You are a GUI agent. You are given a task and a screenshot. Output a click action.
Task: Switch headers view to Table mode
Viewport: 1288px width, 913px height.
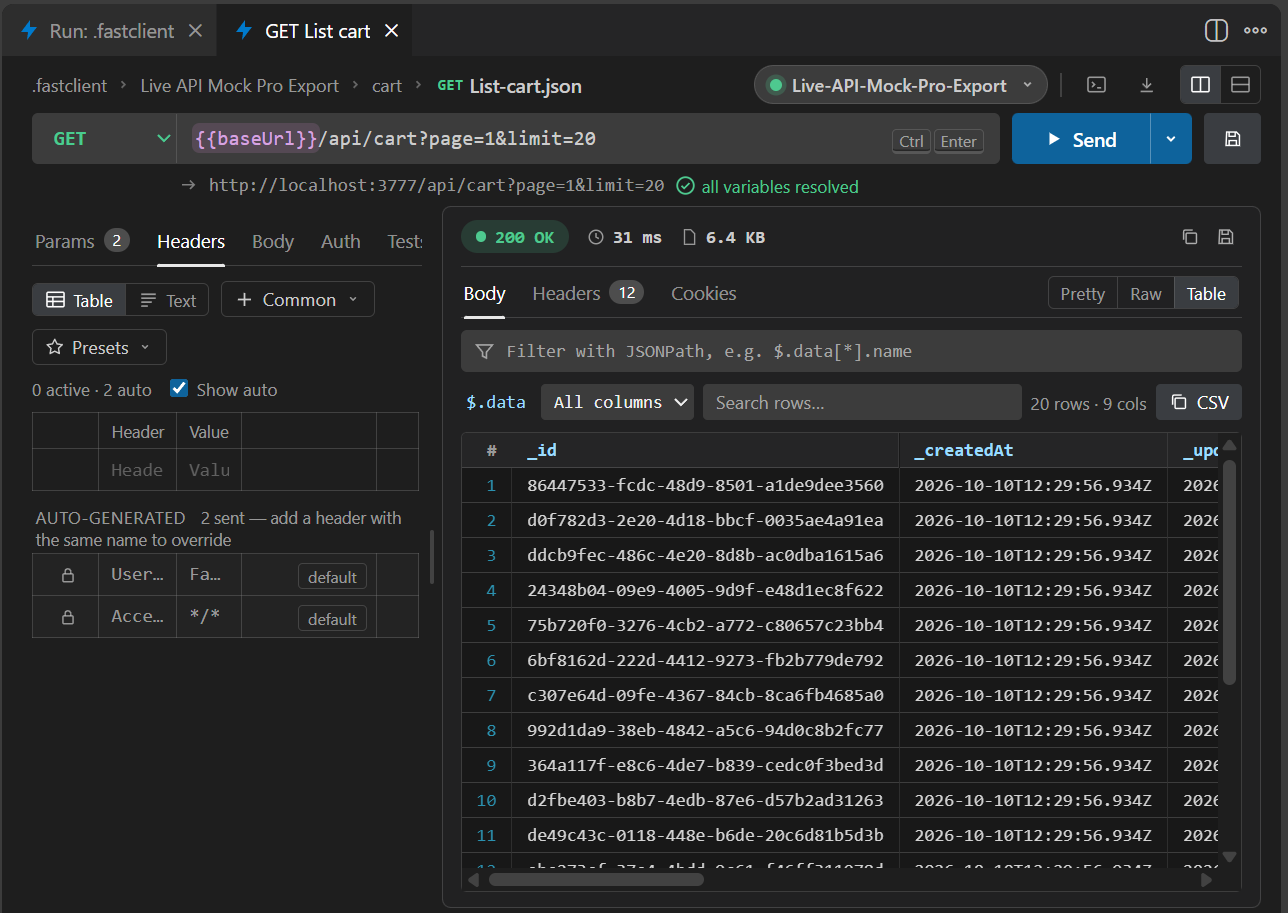[80, 300]
